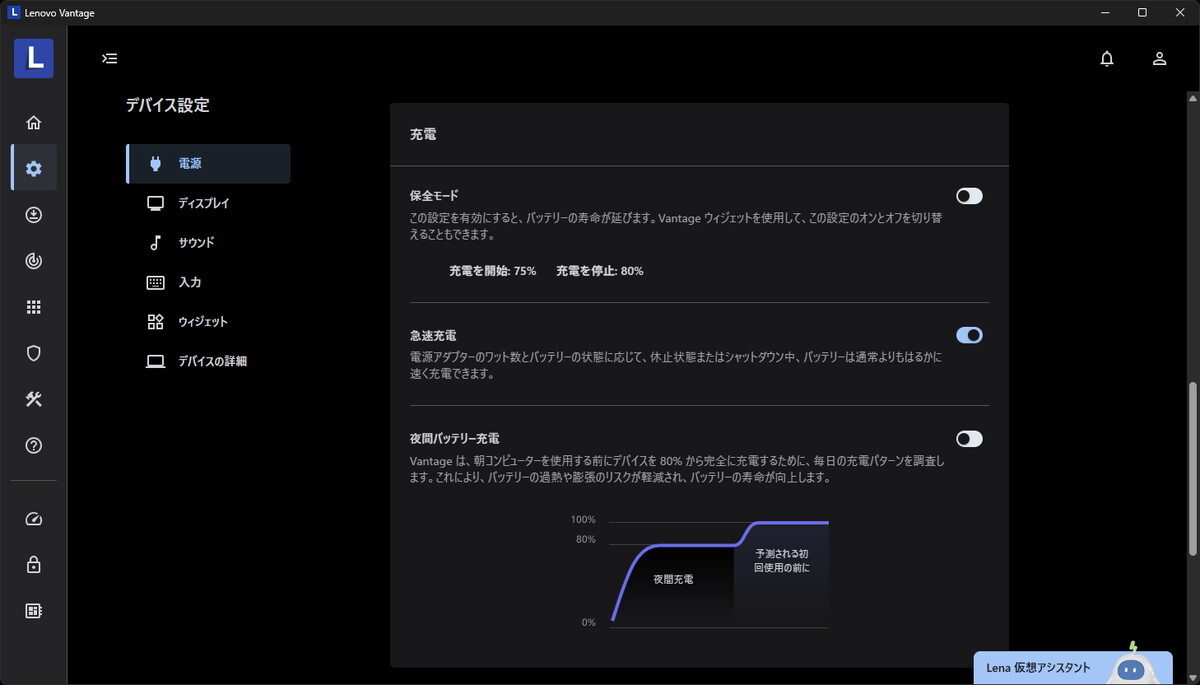Viewport: 1200px width, 685px height.
Task: Open the news card icon in the sidebar
Action: click(x=34, y=611)
